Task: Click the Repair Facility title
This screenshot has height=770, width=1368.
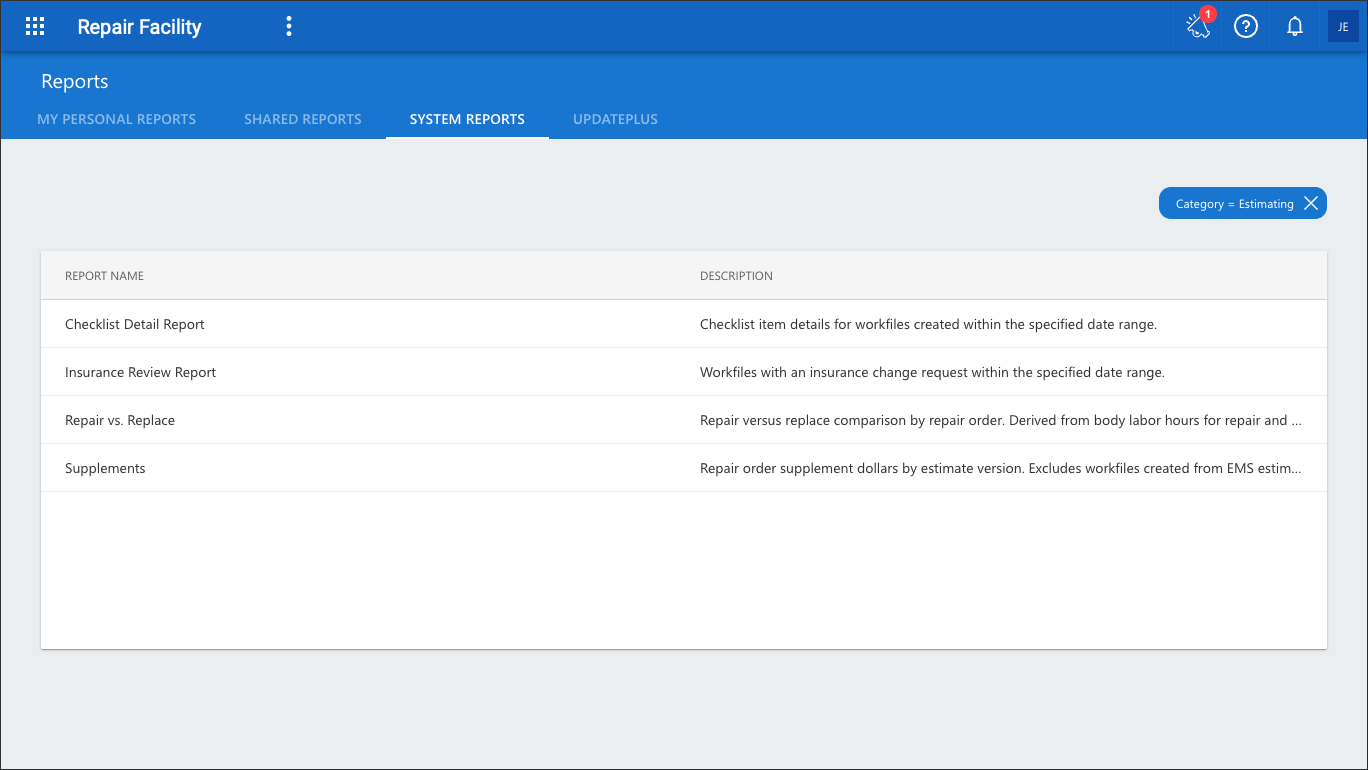Action: point(140,27)
